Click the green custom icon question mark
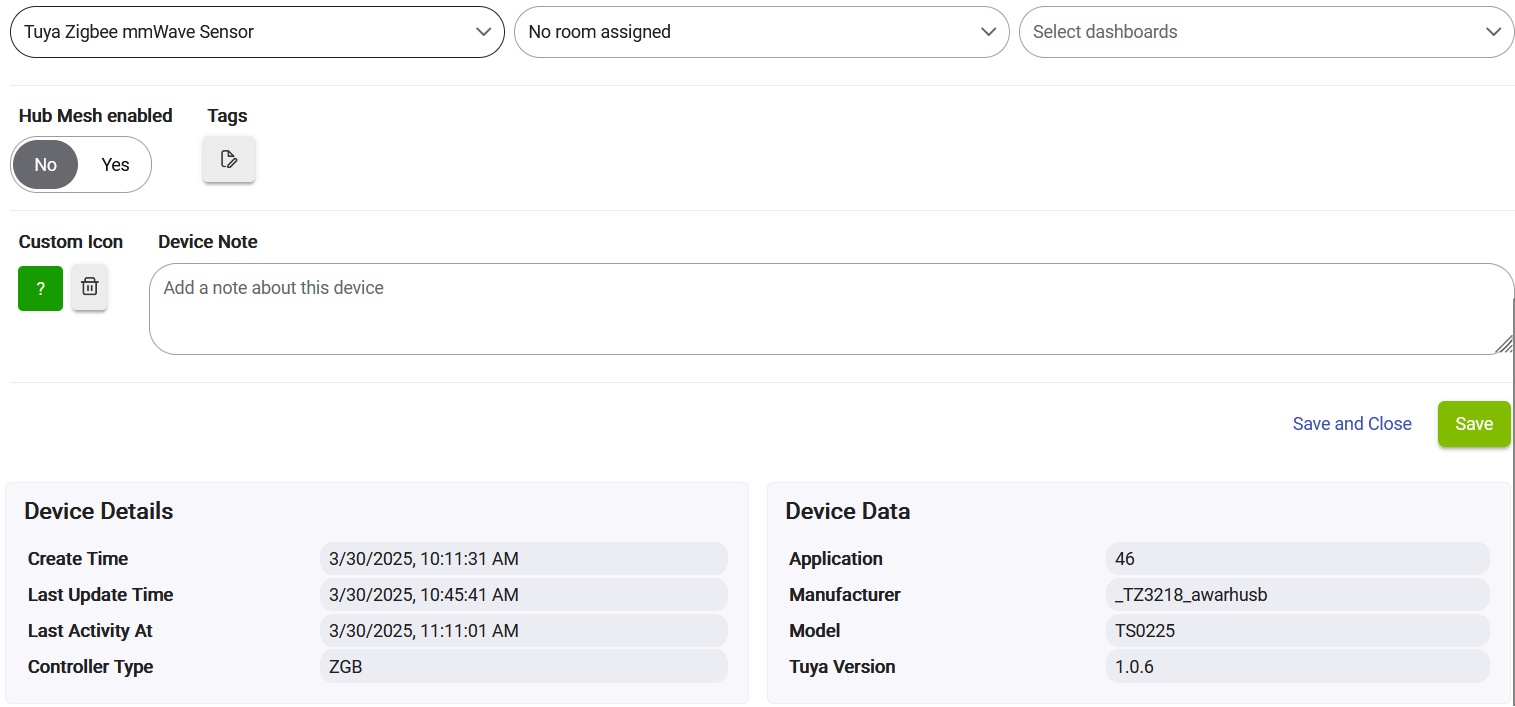 tap(40, 288)
